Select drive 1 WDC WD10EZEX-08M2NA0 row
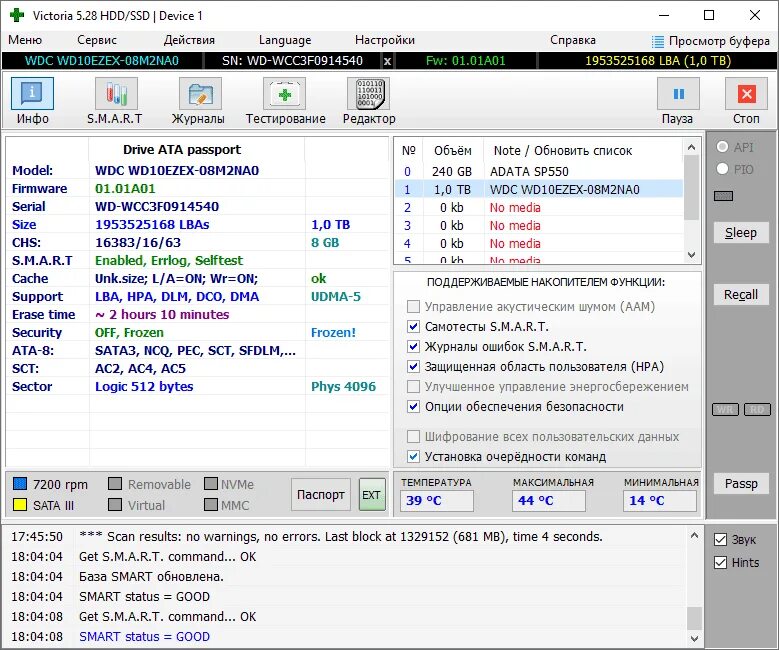This screenshot has height=650, width=779. [539, 189]
